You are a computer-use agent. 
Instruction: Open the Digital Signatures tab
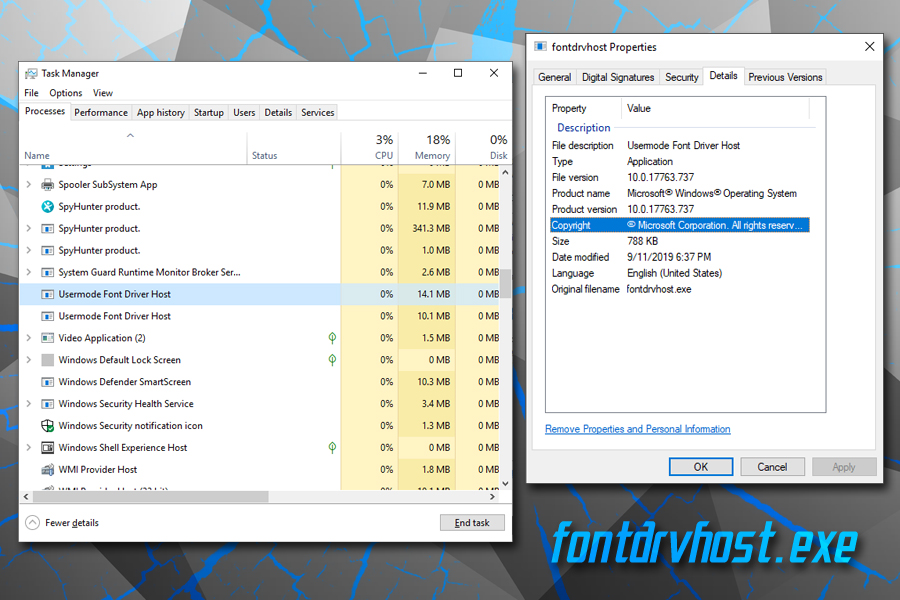point(618,77)
